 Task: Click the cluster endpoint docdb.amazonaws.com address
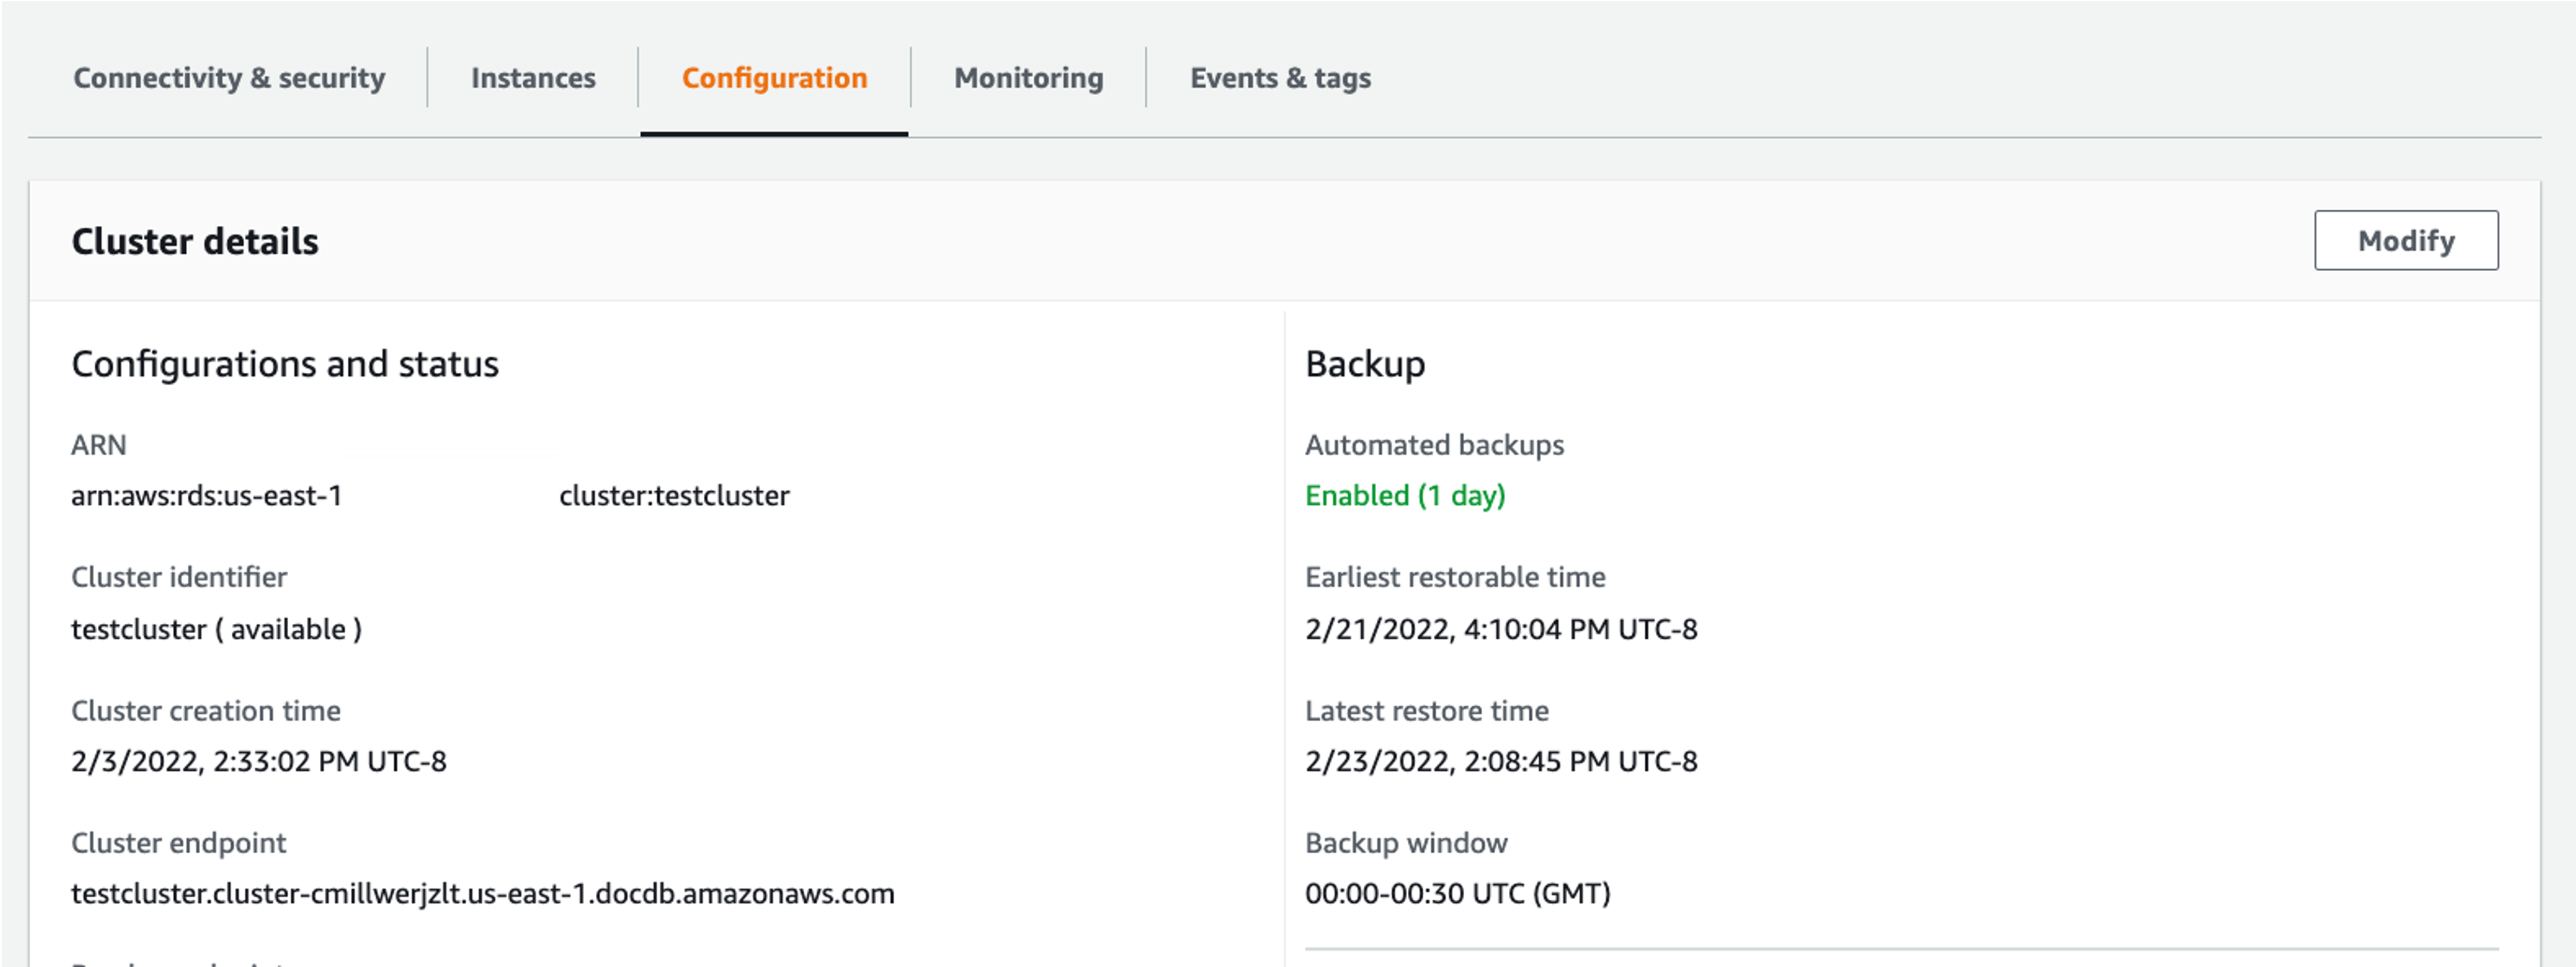click(483, 893)
